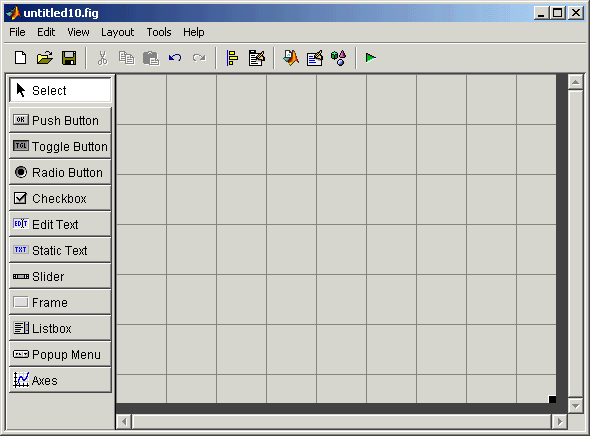Pick the Toggle Button component
Image resolution: width=590 pixels, height=436 pixels.
60,146
